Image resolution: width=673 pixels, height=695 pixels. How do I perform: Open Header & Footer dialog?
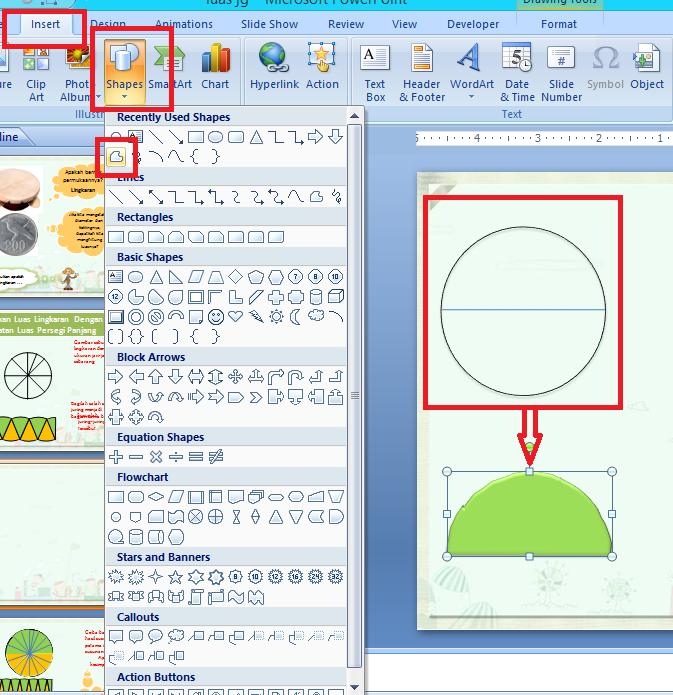pyautogui.click(x=422, y=72)
